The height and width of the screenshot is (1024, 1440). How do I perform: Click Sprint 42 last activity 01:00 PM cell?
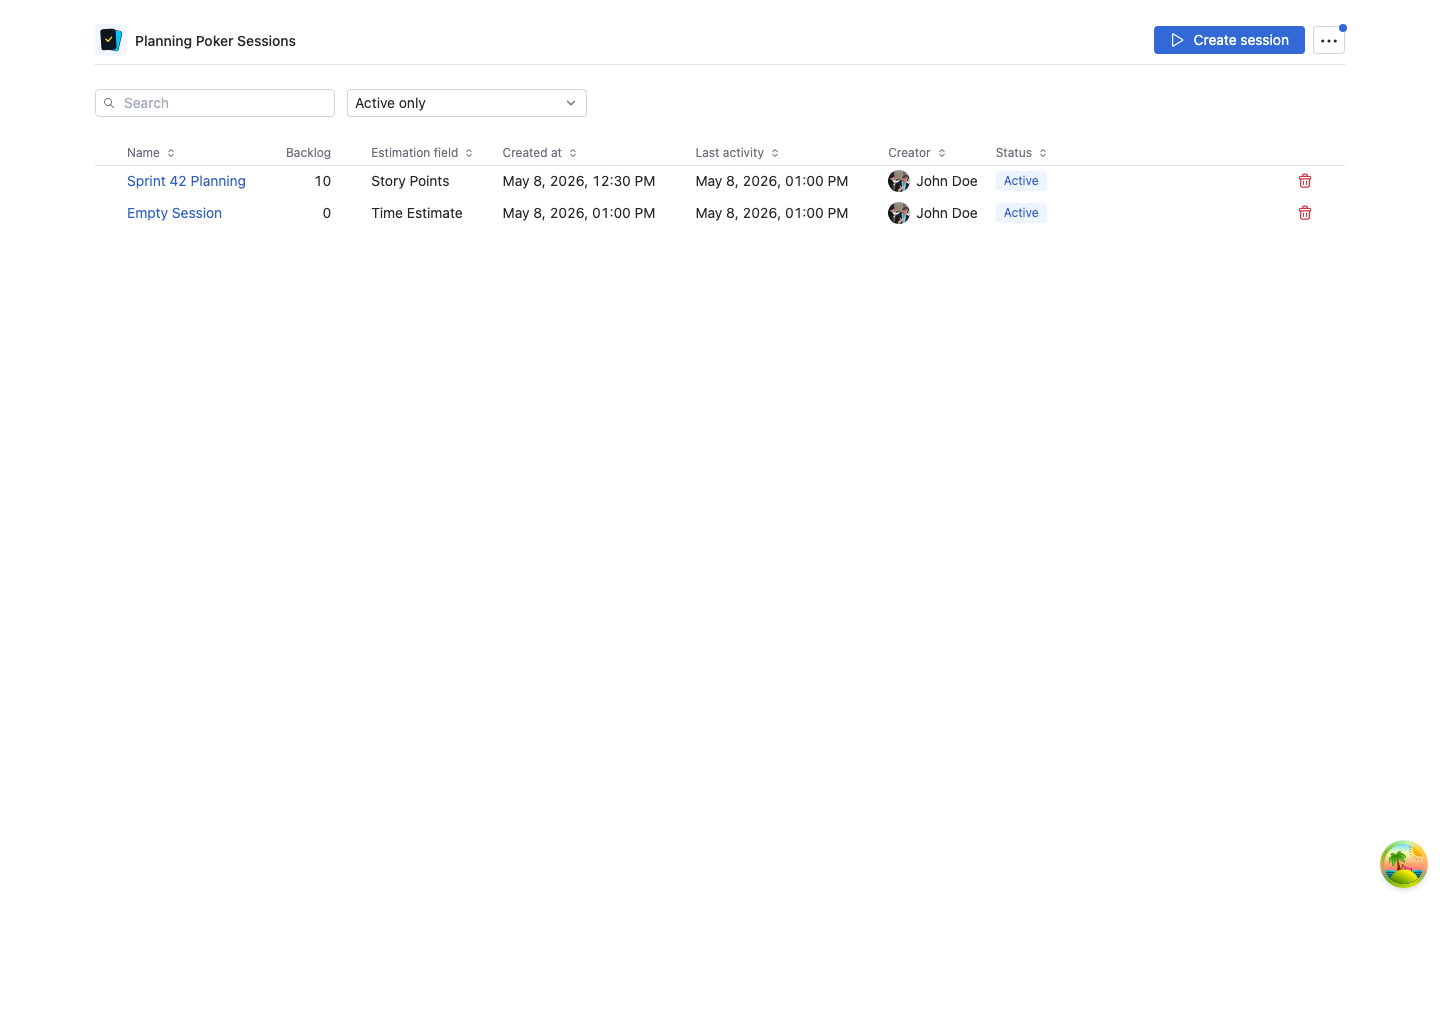point(772,181)
